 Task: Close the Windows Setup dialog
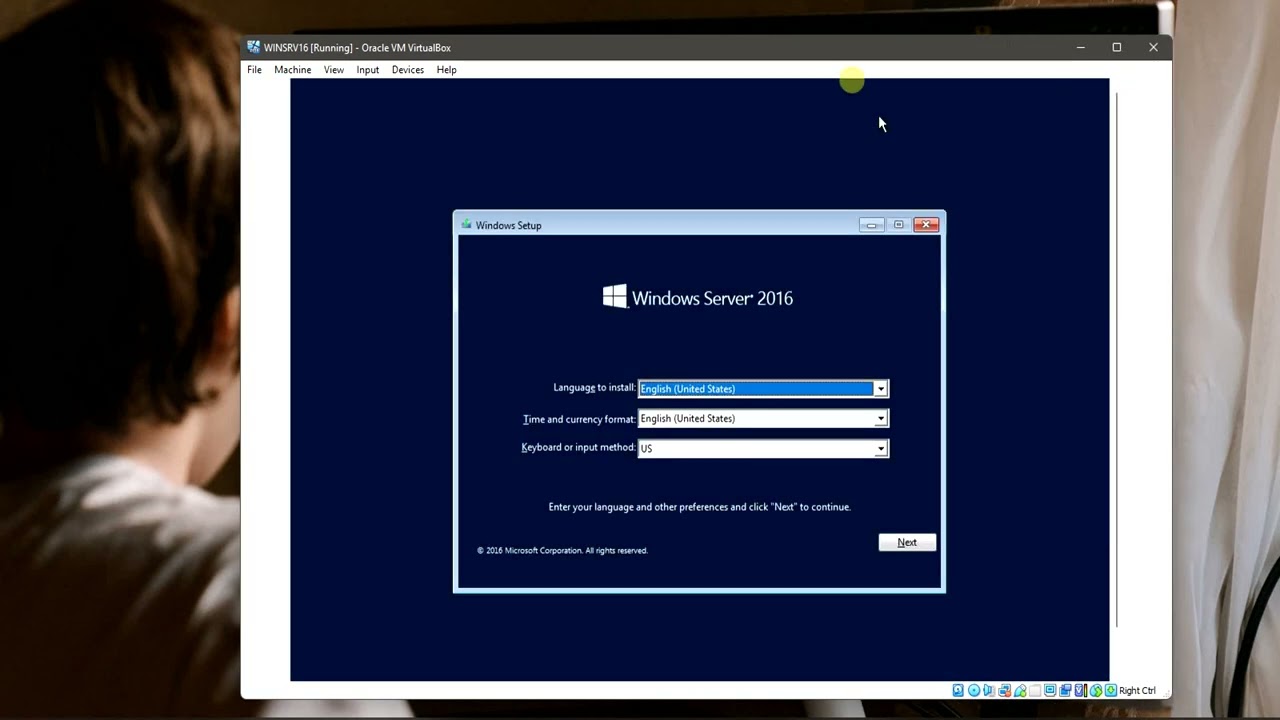[926, 225]
